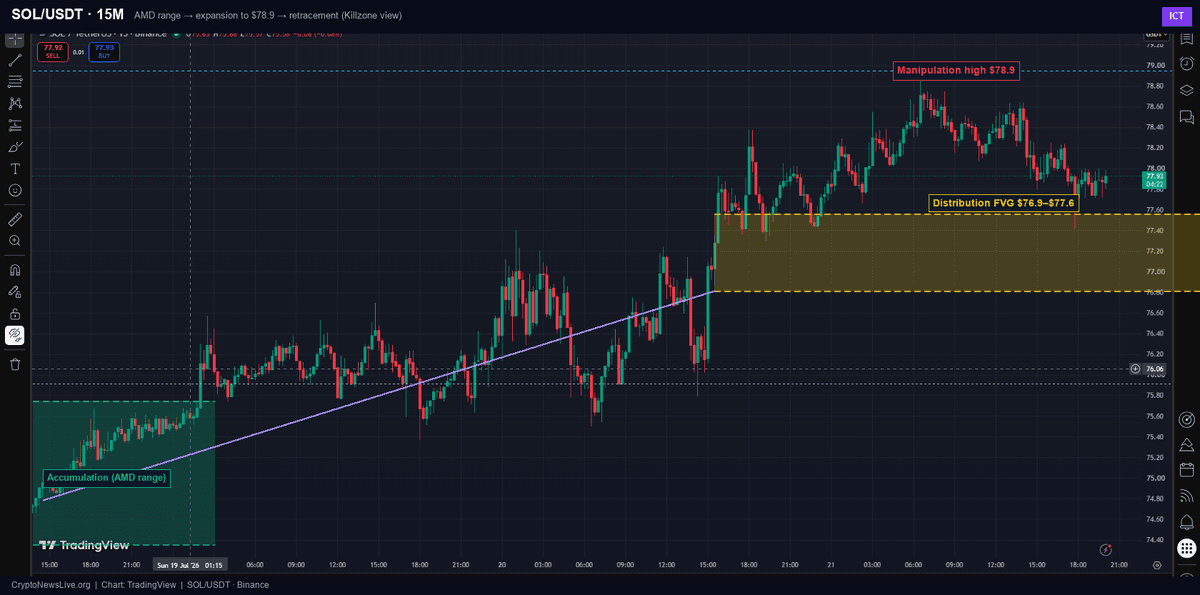Open the time axis settings gear
Image resolution: width=1200 pixels, height=595 pixels.
click(x=1156, y=564)
